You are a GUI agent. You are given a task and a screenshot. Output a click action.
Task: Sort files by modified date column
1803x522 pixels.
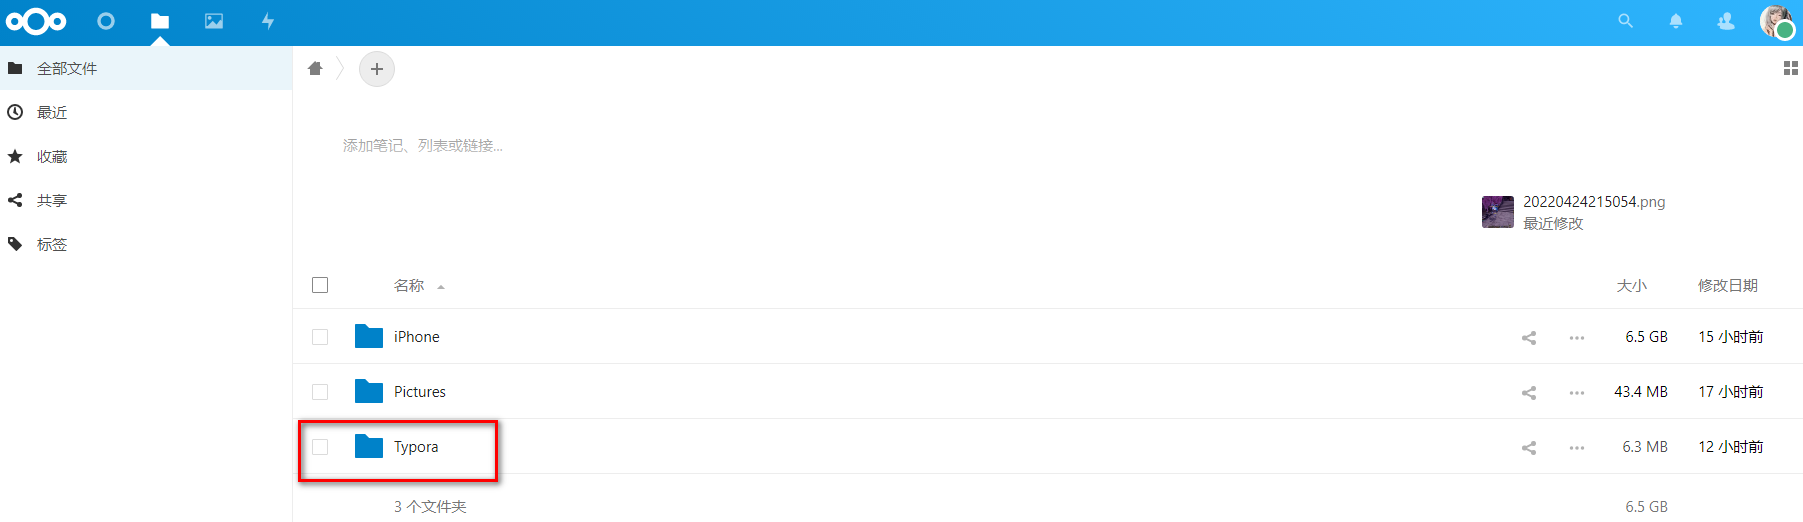pyautogui.click(x=1727, y=286)
